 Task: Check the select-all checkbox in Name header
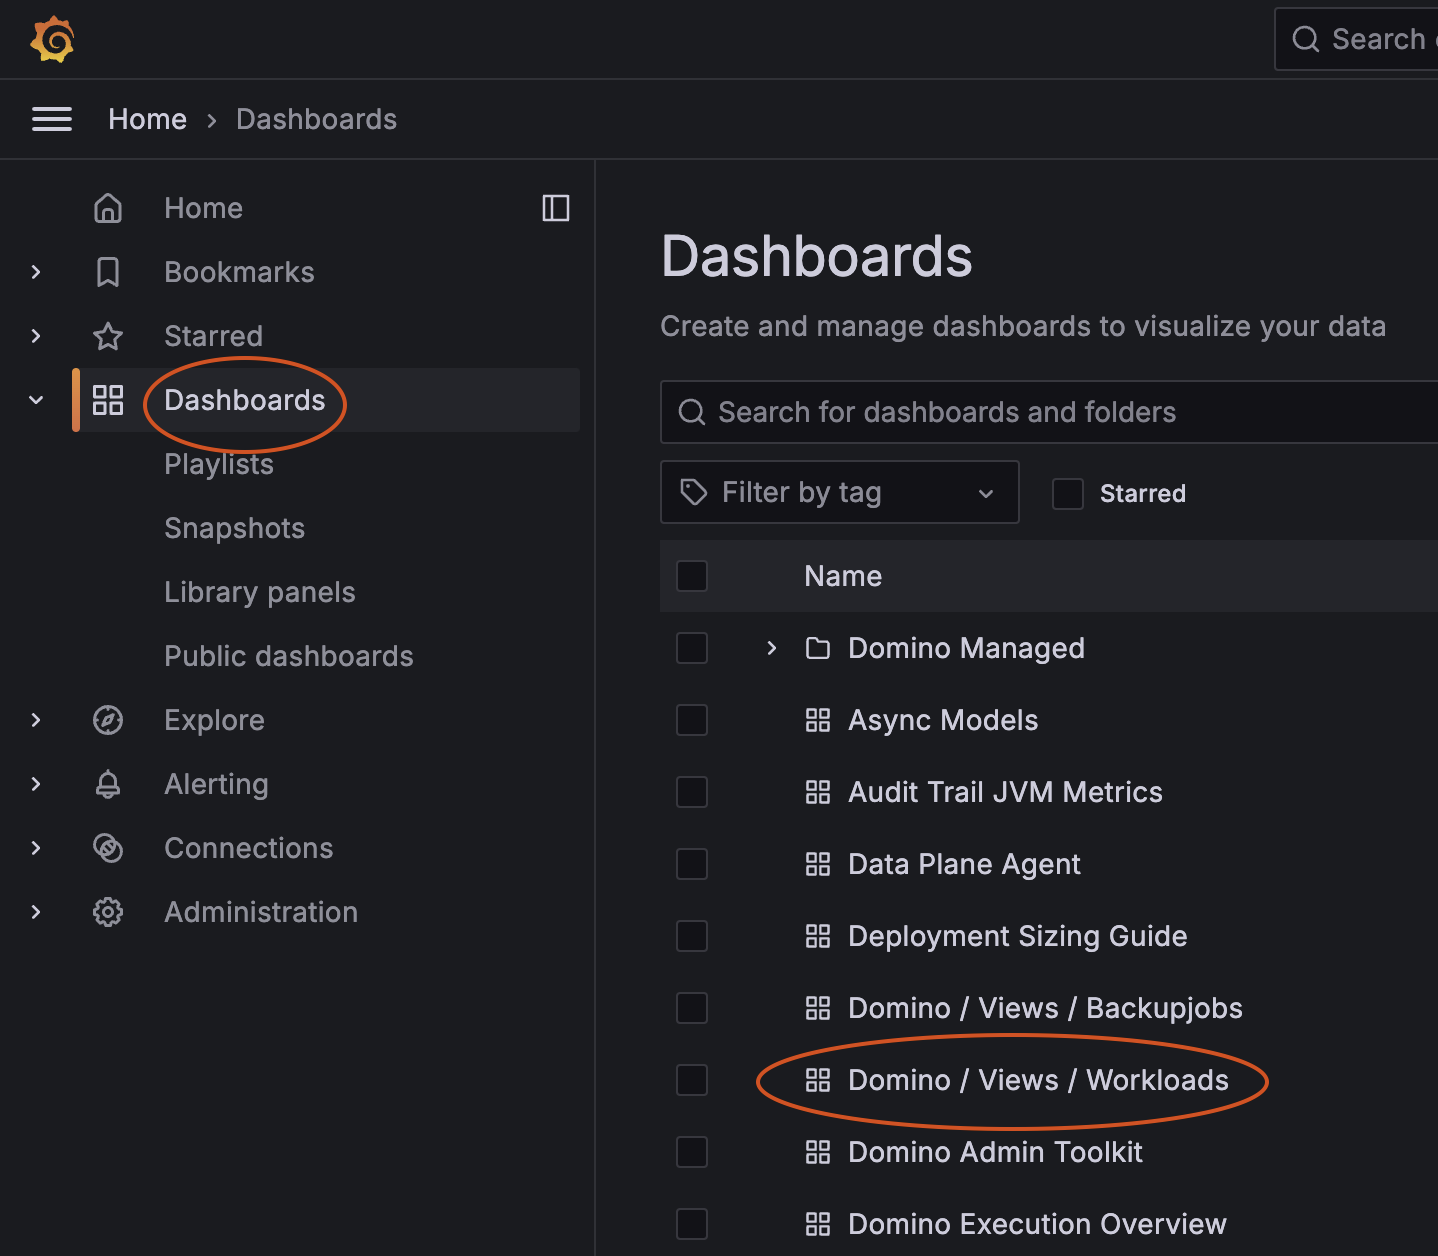click(692, 576)
